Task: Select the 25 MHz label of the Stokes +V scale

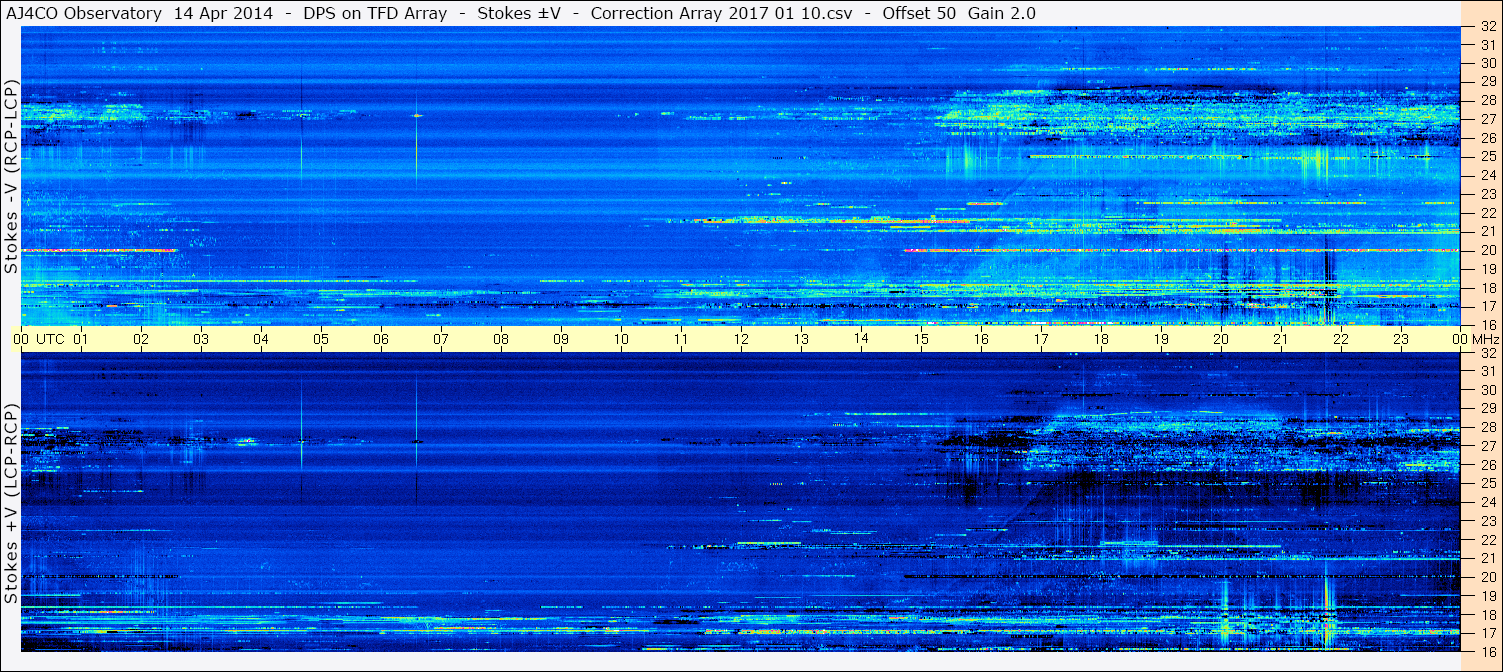Action: point(1488,483)
